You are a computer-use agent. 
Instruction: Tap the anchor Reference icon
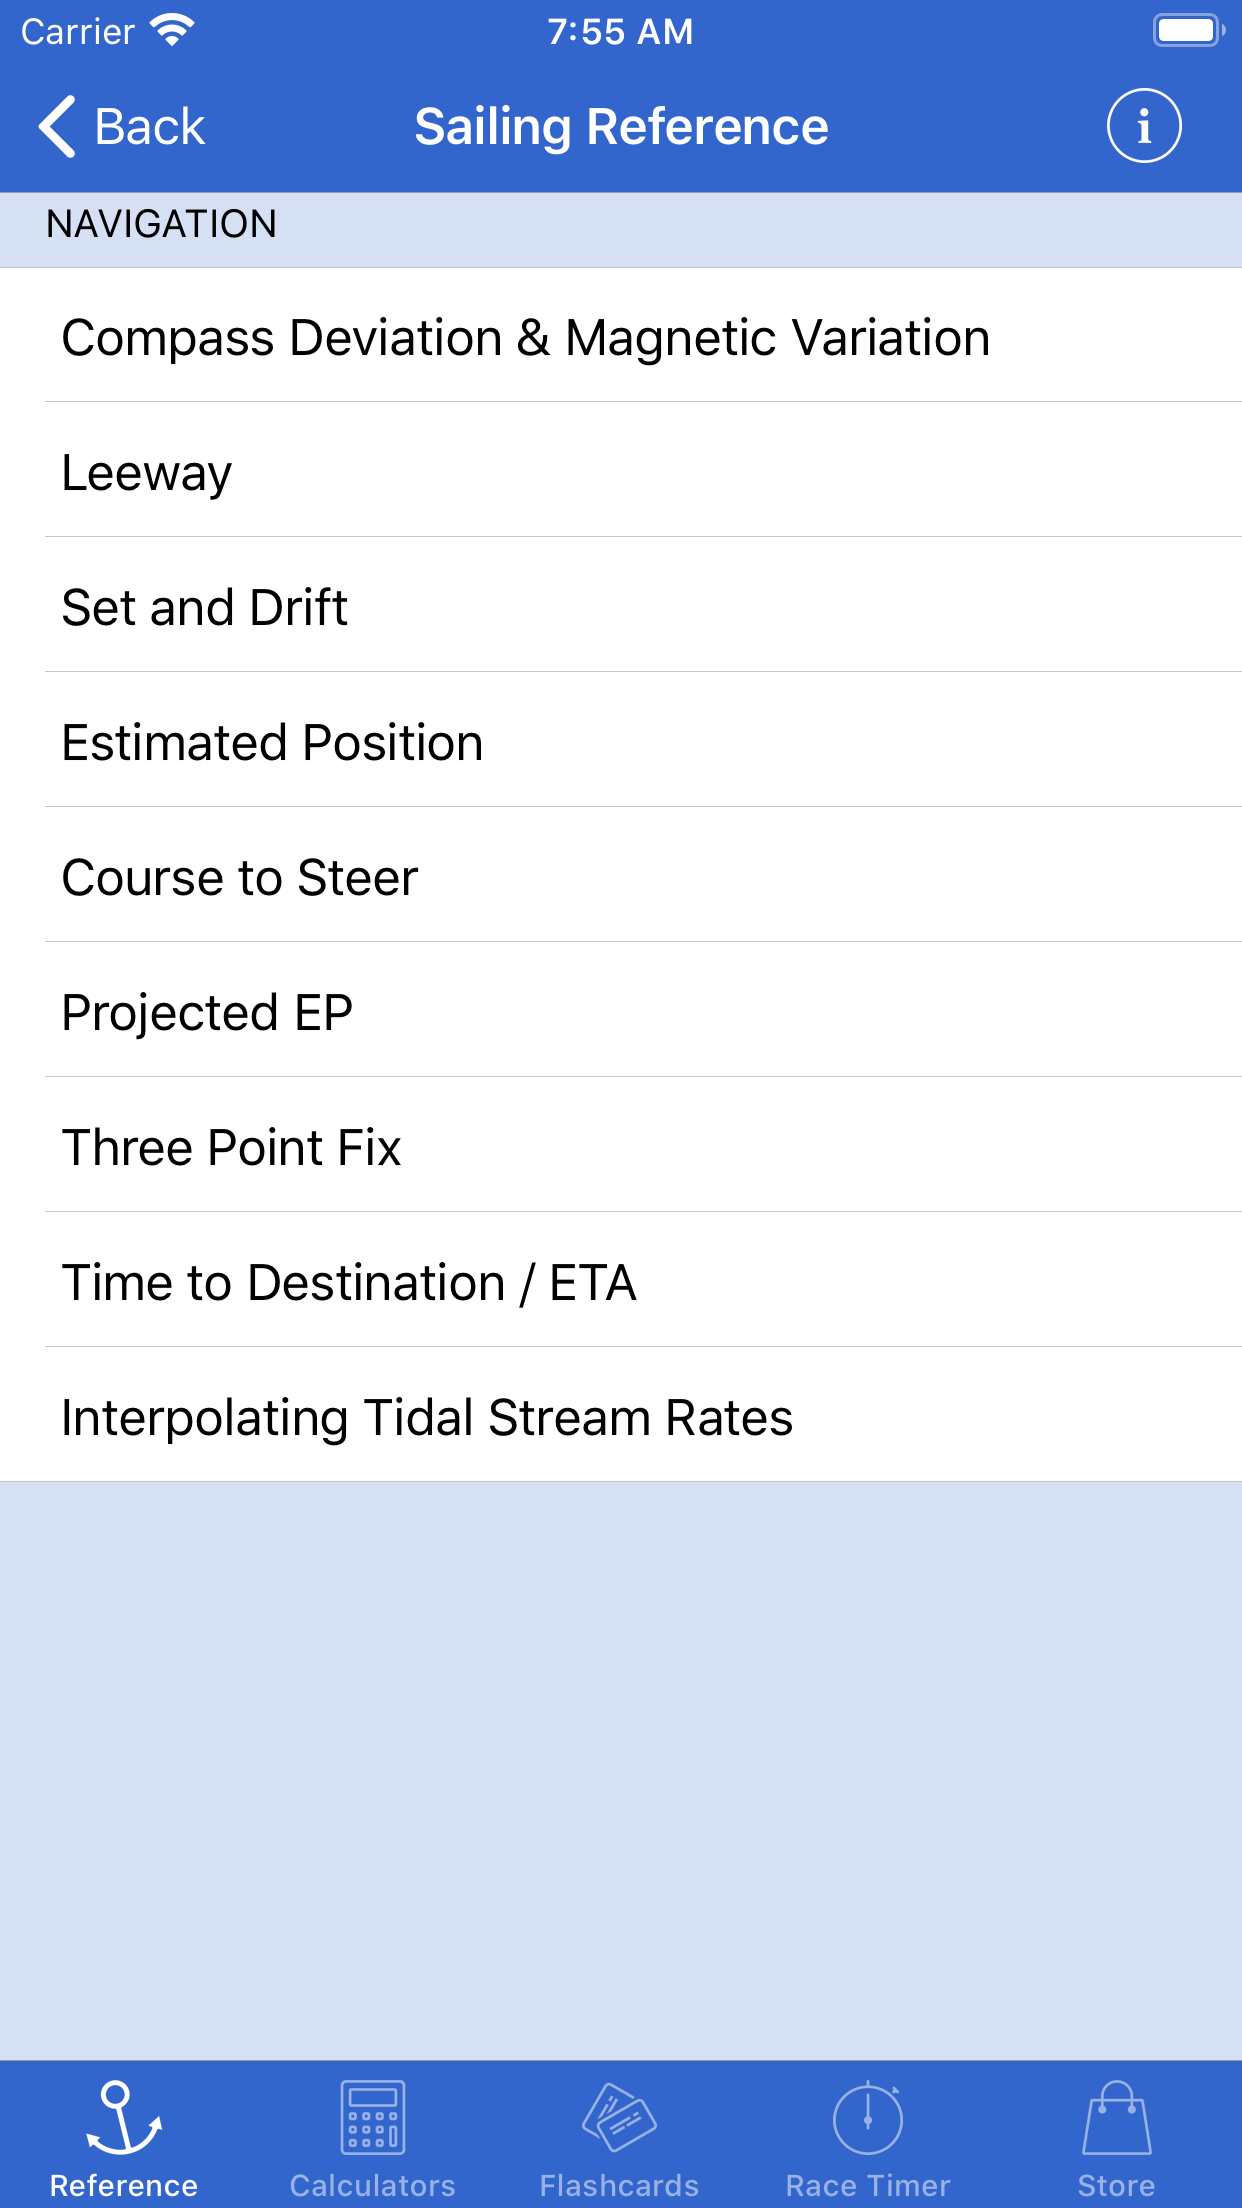[x=123, y=2118]
